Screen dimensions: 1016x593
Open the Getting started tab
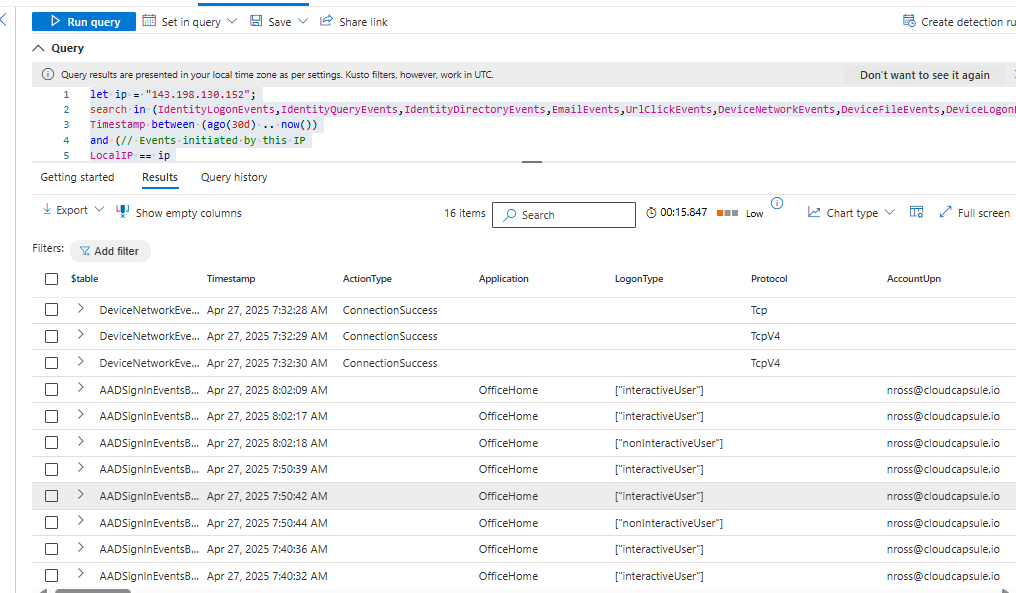click(x=77, y=177)
